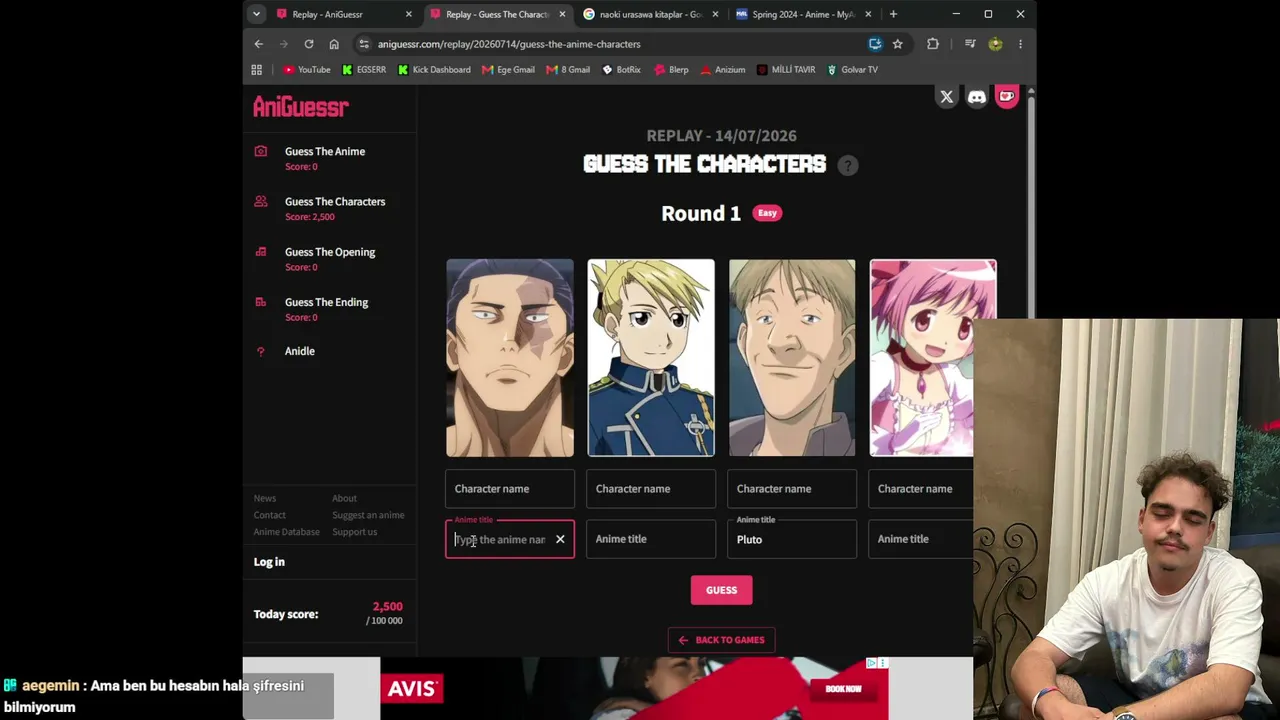Select Guess The Ending in the sidebar

click(326, 302)
